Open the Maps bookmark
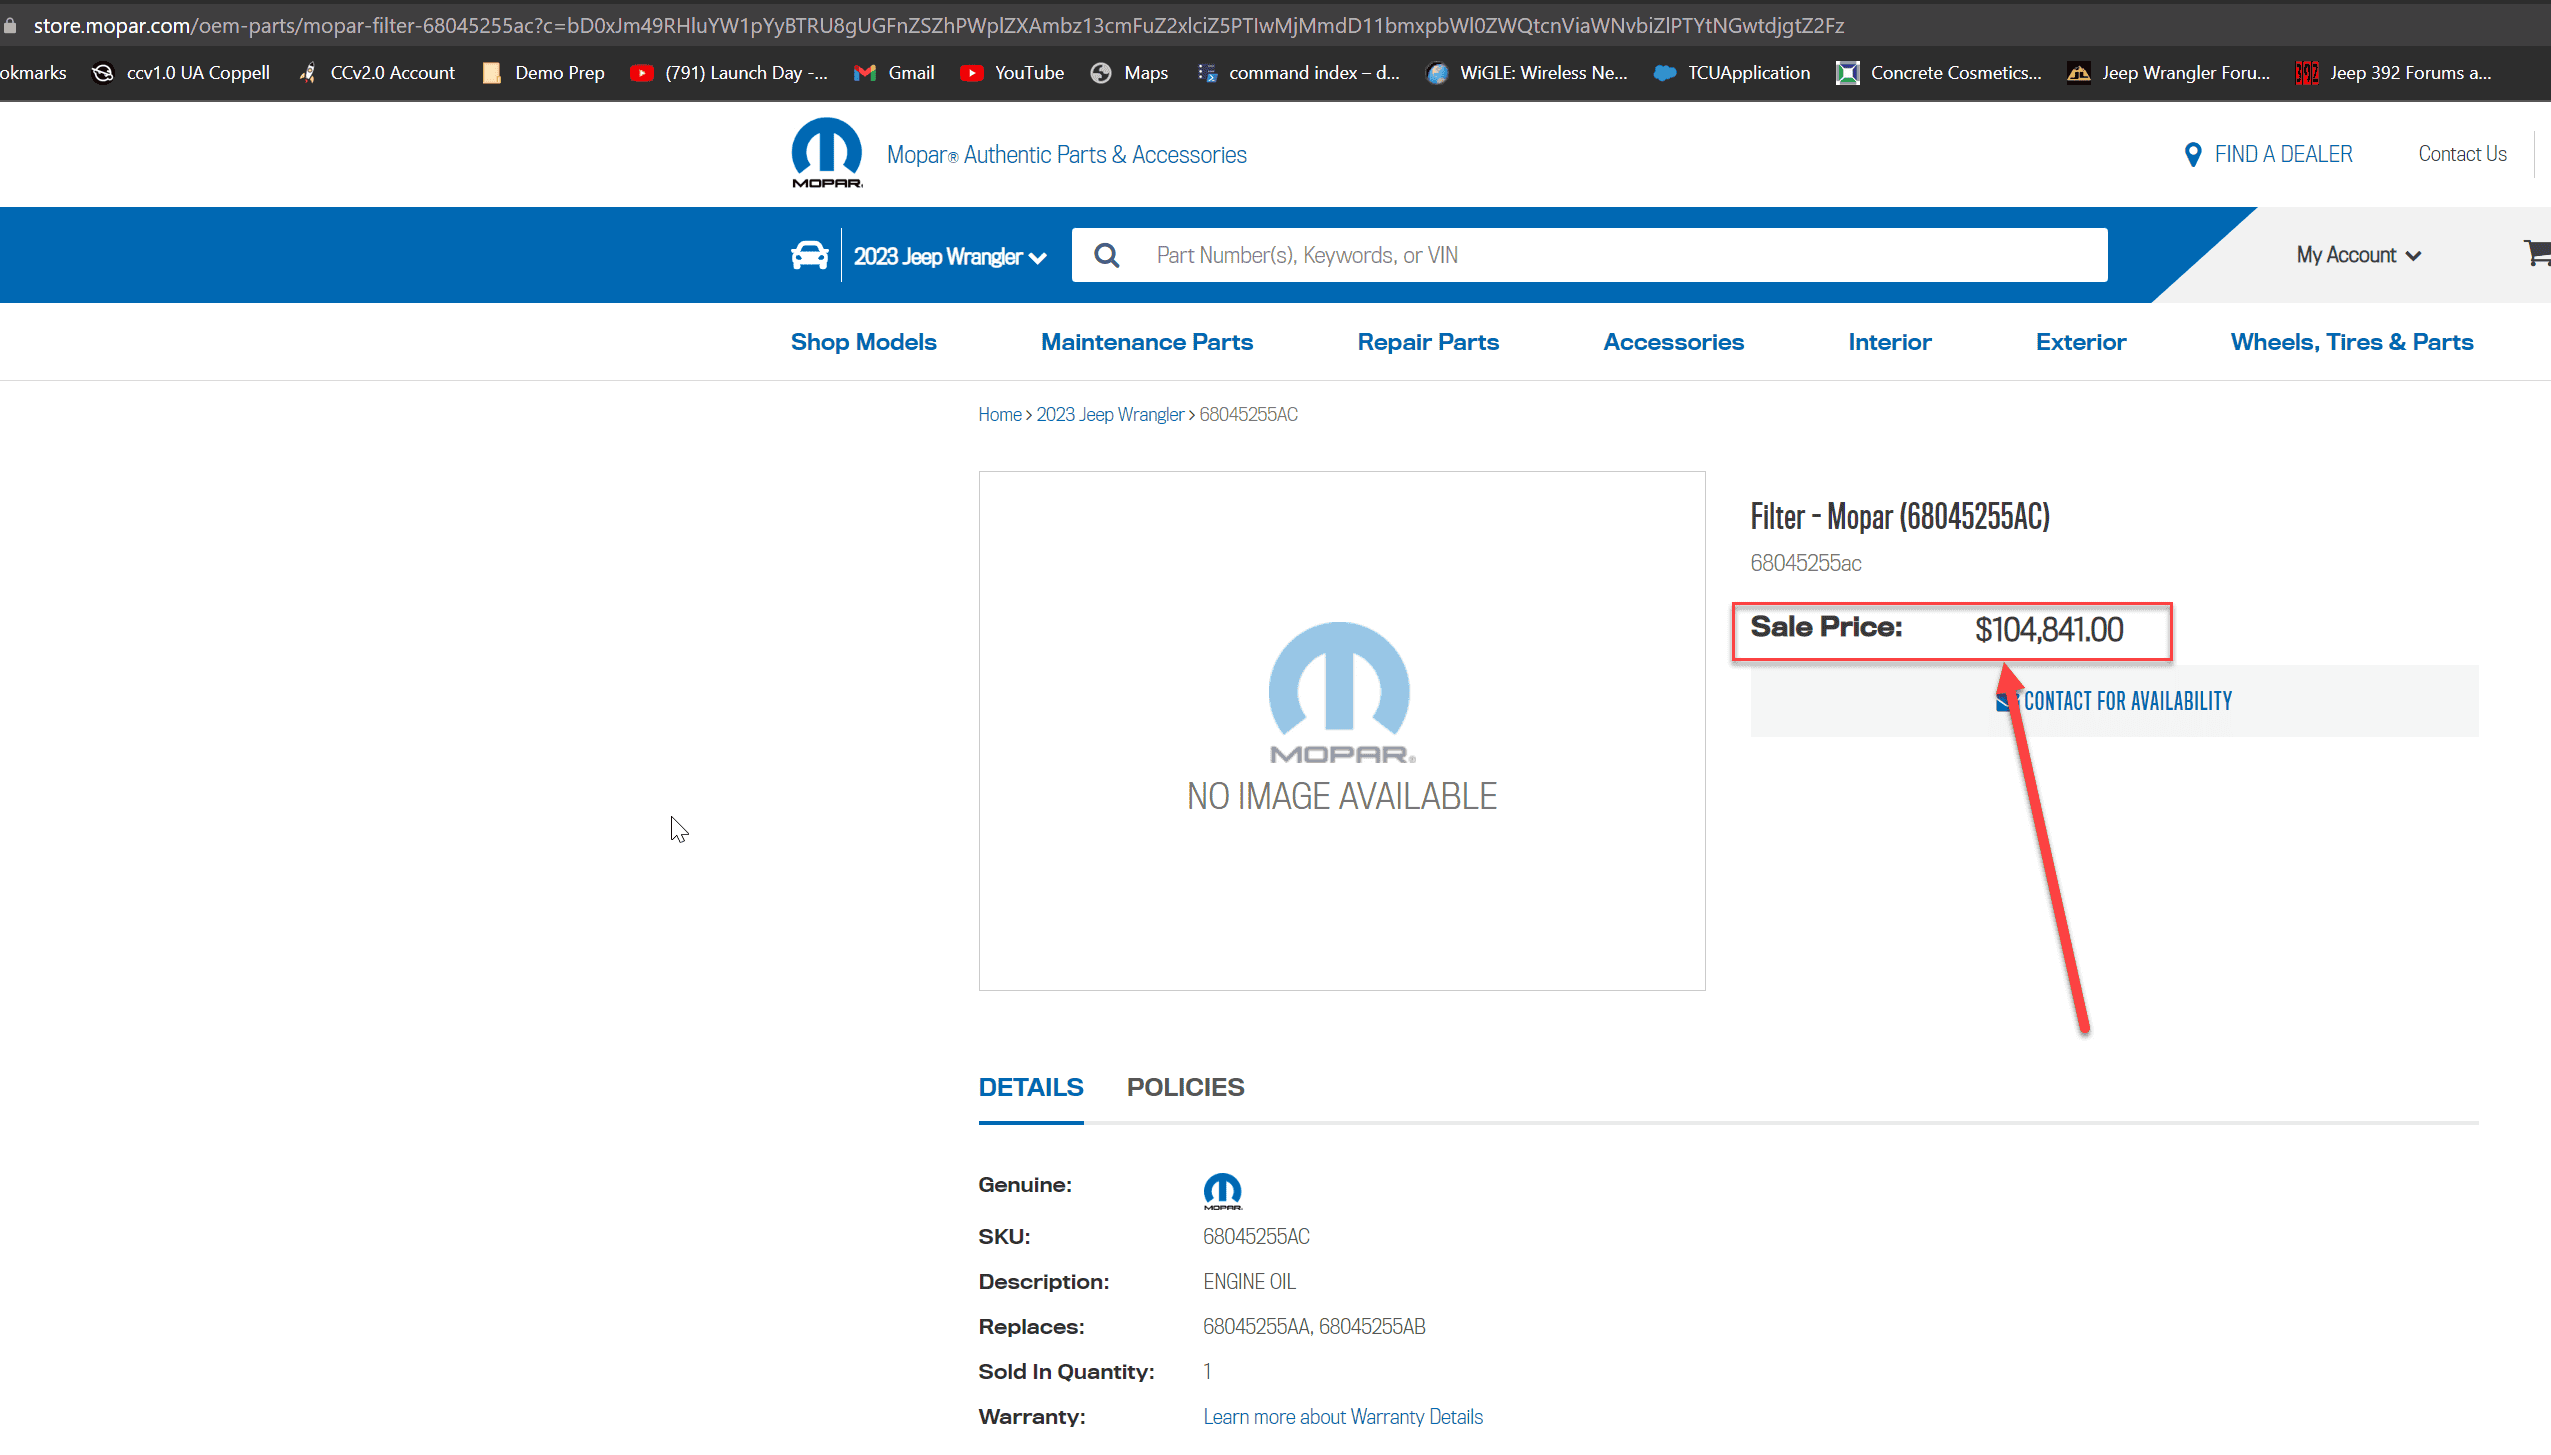2551x1455 pixels. click(x=1129, y=73)
